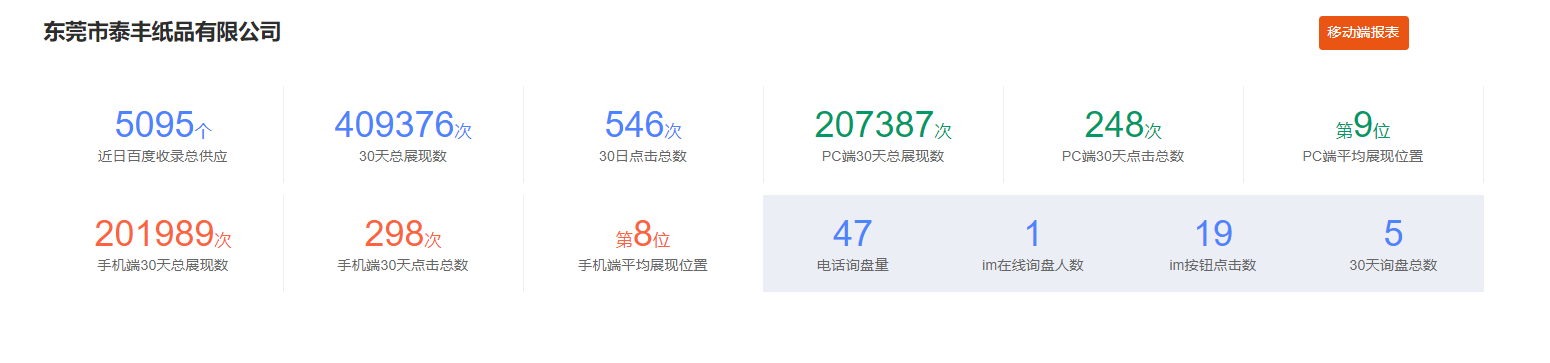Select the 电话询盘量 label text
Screen dimensions: 1550x363
click(x=853, y=265)
